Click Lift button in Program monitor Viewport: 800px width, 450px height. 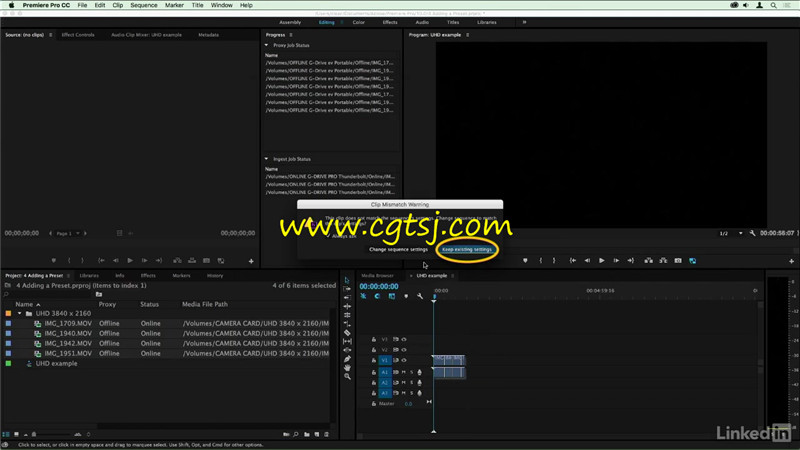tap(648, 261)
